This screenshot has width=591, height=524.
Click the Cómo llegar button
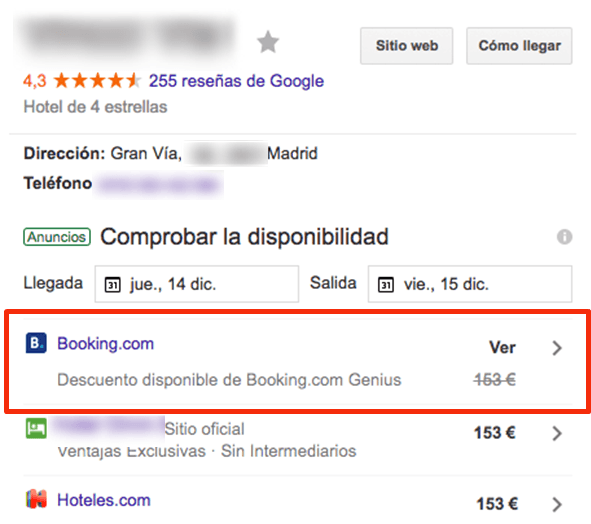coord(519,46)
